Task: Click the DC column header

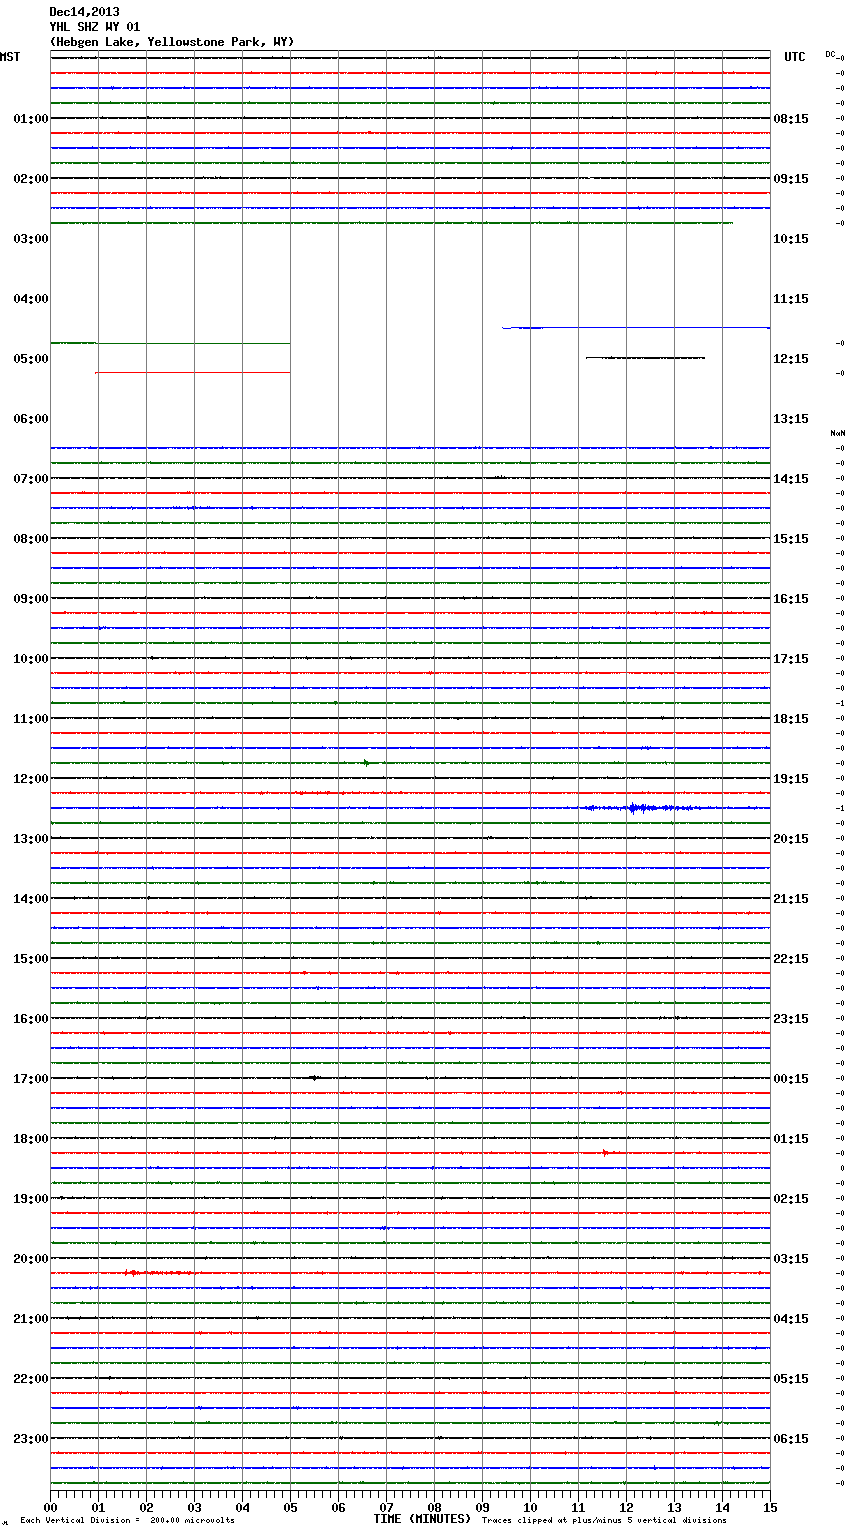Action: point(830,54)
